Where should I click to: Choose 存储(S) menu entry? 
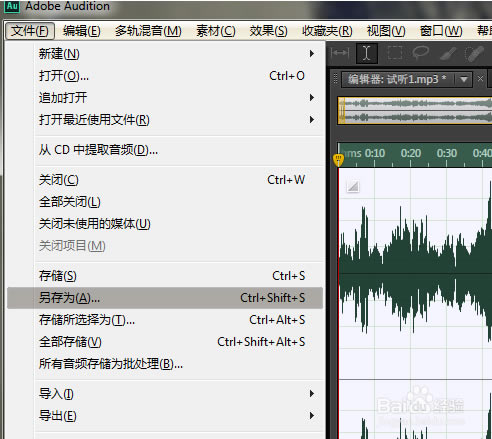[x=165, y=276]
